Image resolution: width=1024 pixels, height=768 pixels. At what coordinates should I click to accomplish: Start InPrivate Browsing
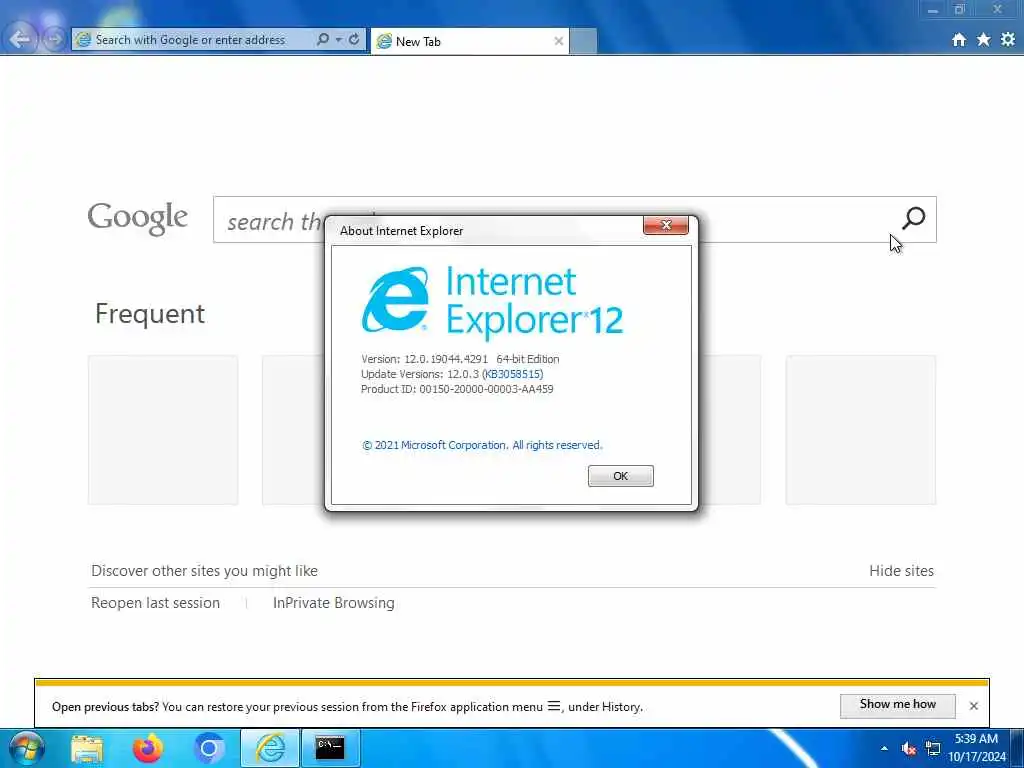(334, 603)
